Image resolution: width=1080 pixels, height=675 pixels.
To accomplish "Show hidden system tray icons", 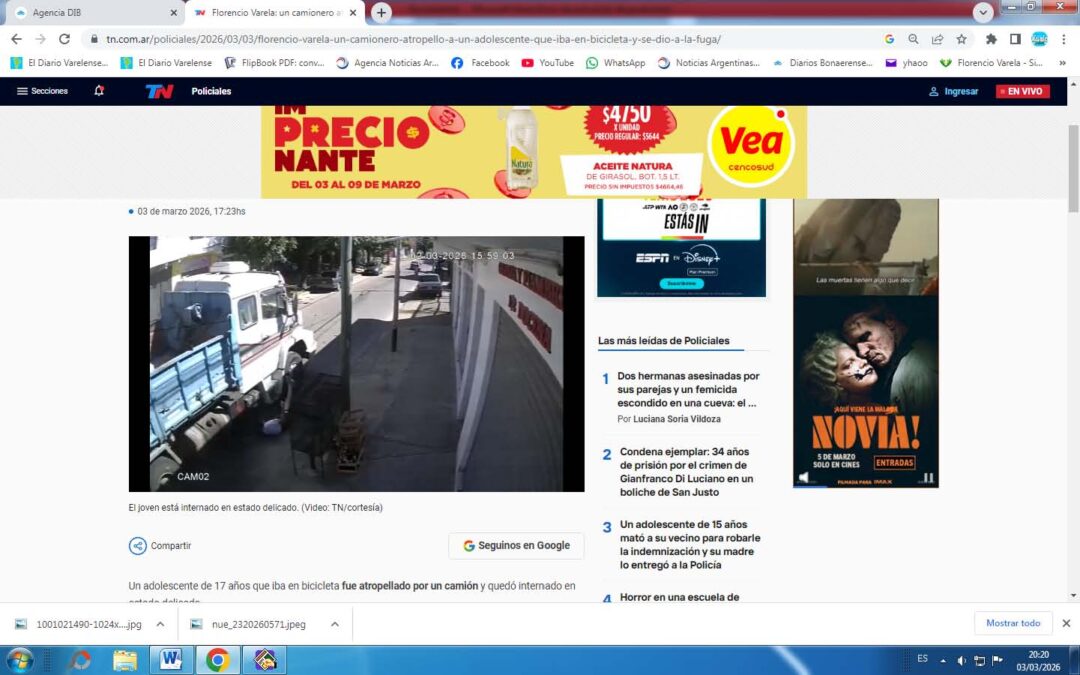I will (943, 661).
